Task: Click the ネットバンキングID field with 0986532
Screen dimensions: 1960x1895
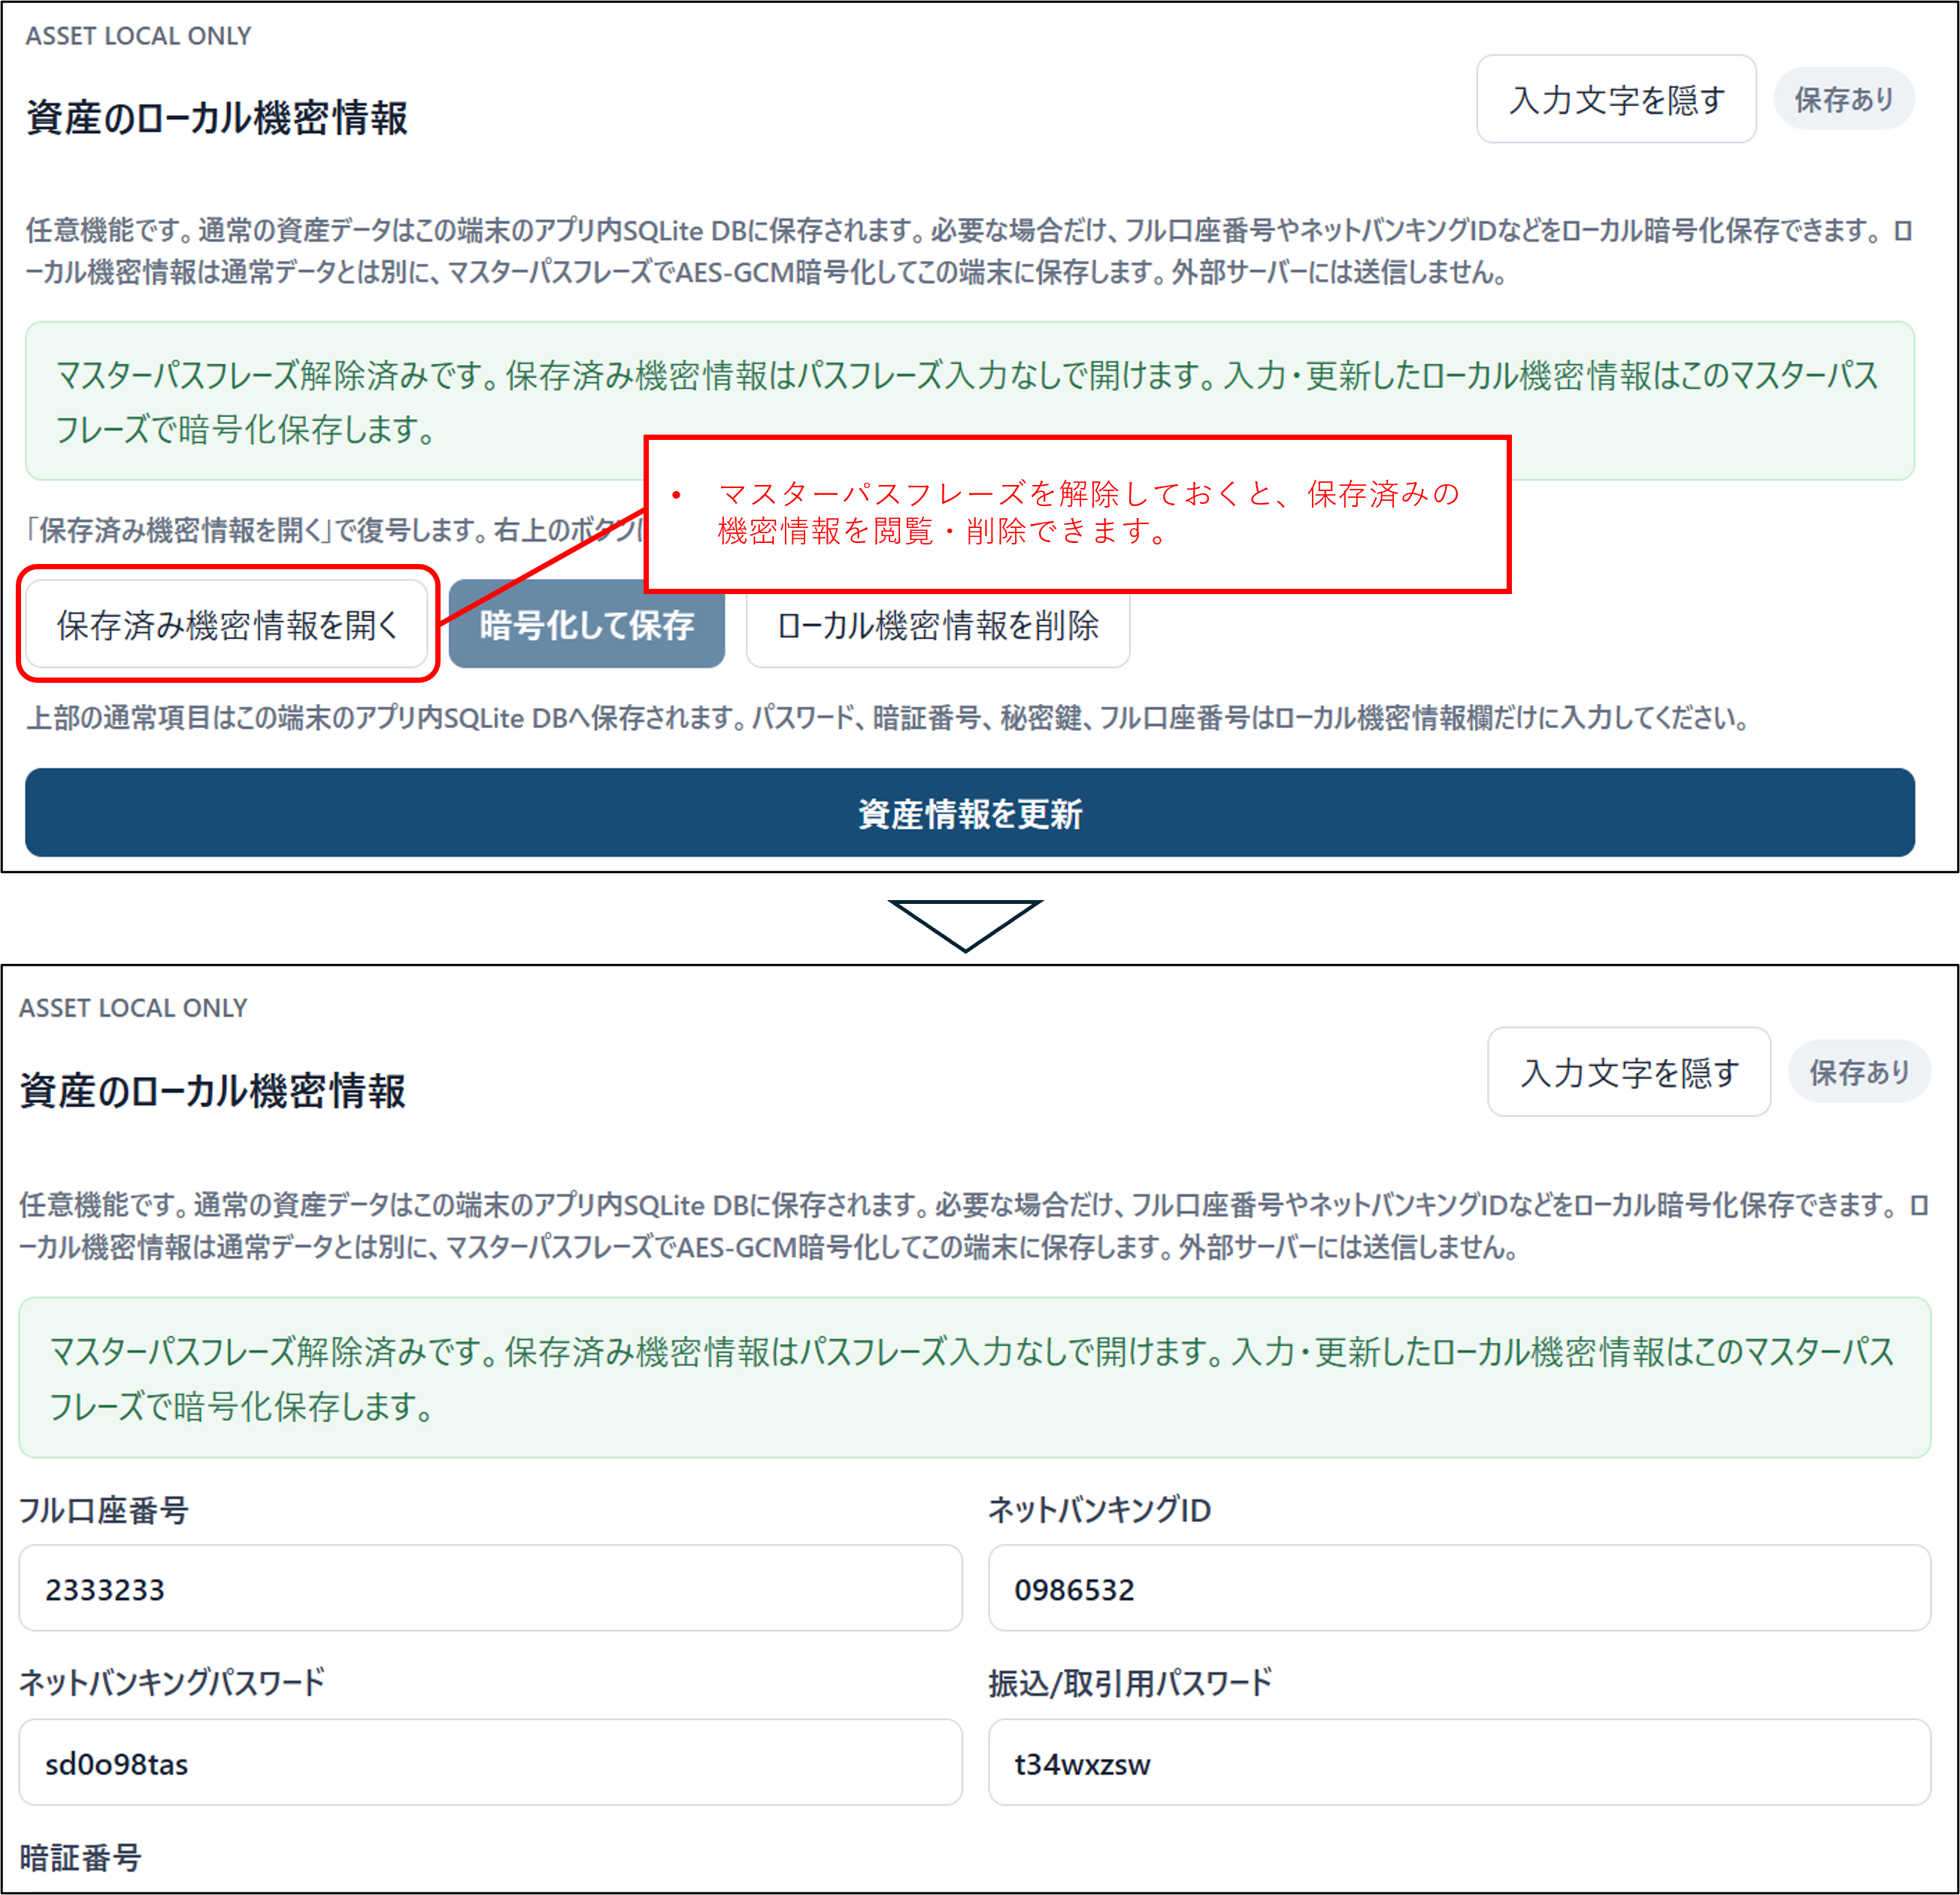Action: point(1459,1588)
